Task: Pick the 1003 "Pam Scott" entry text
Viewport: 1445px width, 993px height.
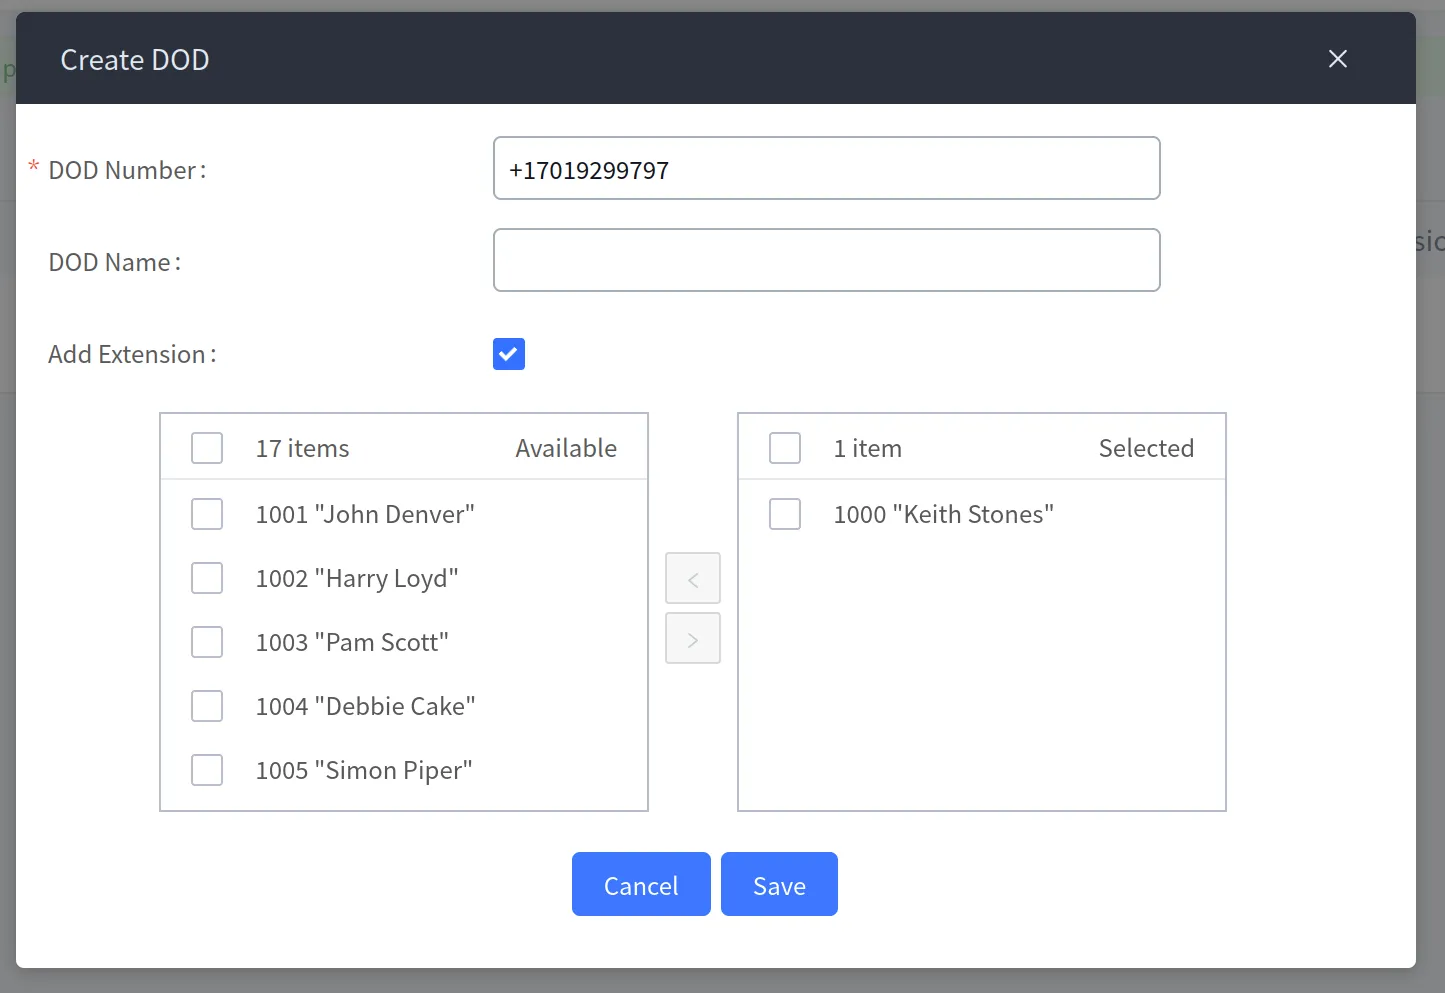Action: [x=352, y=642]
